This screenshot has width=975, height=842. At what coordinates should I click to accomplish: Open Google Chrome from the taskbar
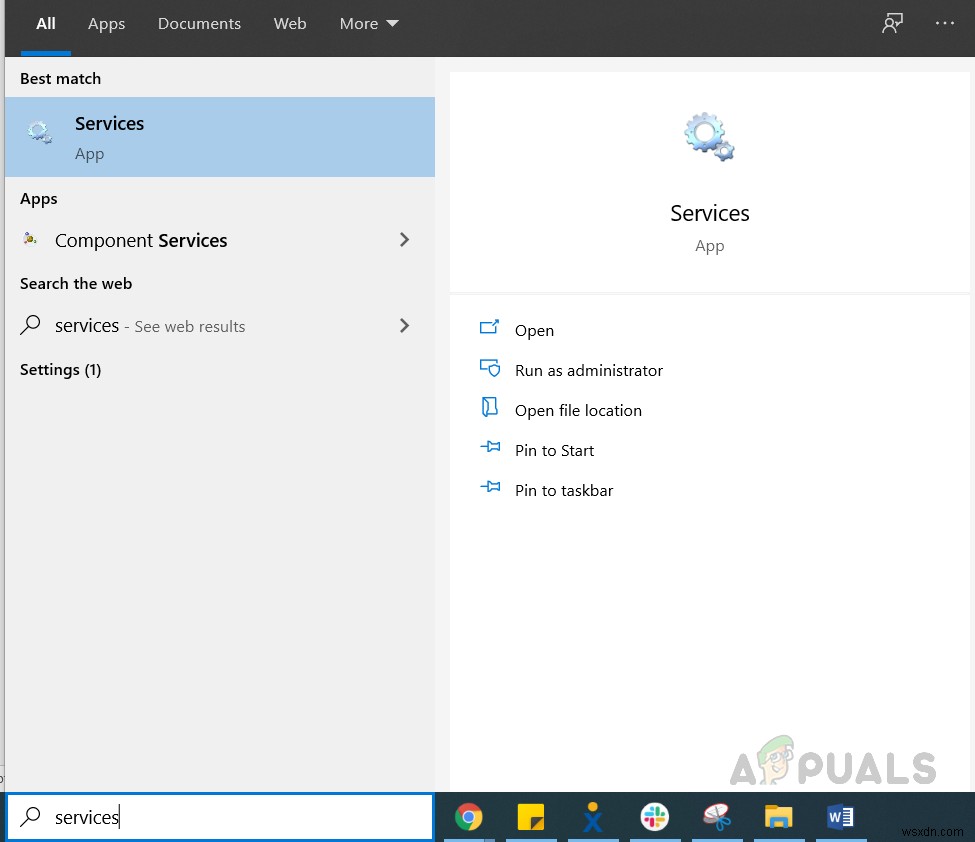[x=468, y=817]
